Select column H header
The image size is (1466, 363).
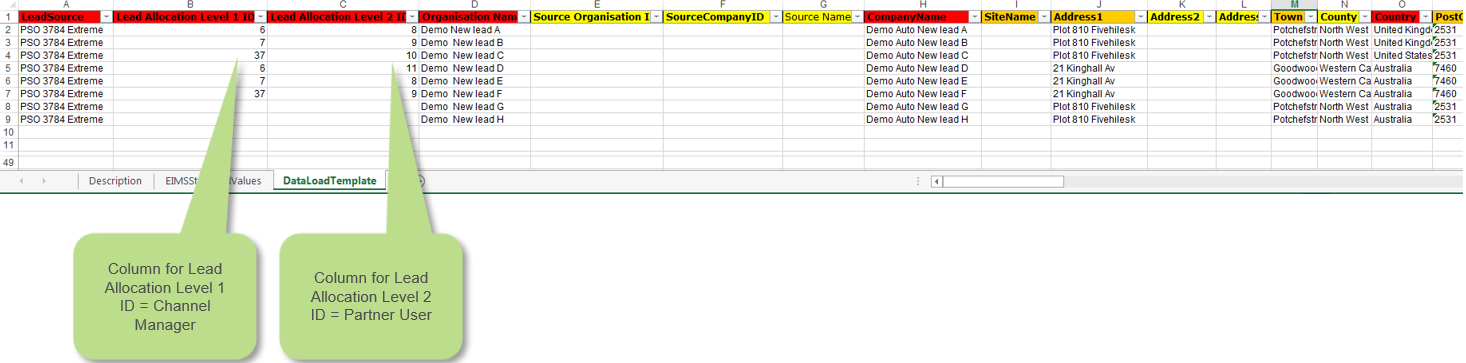coord(922,5)
